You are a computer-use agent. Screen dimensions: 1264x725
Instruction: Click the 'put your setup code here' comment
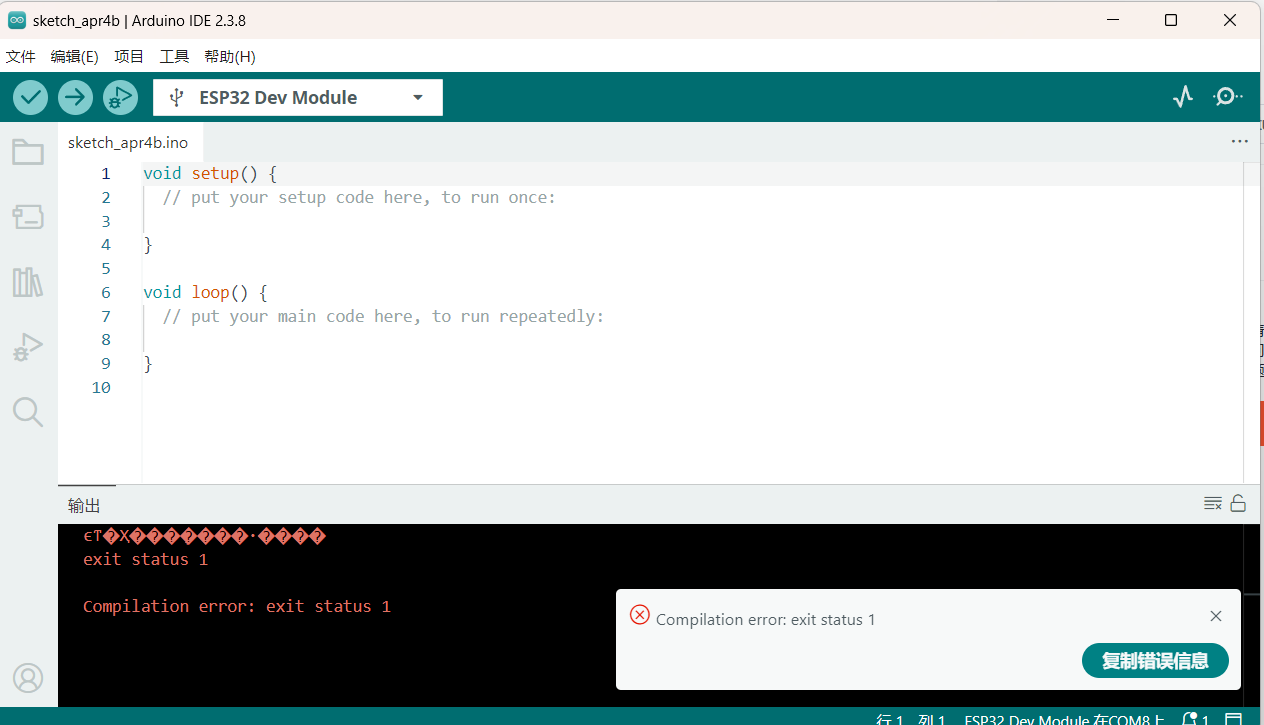359,197
